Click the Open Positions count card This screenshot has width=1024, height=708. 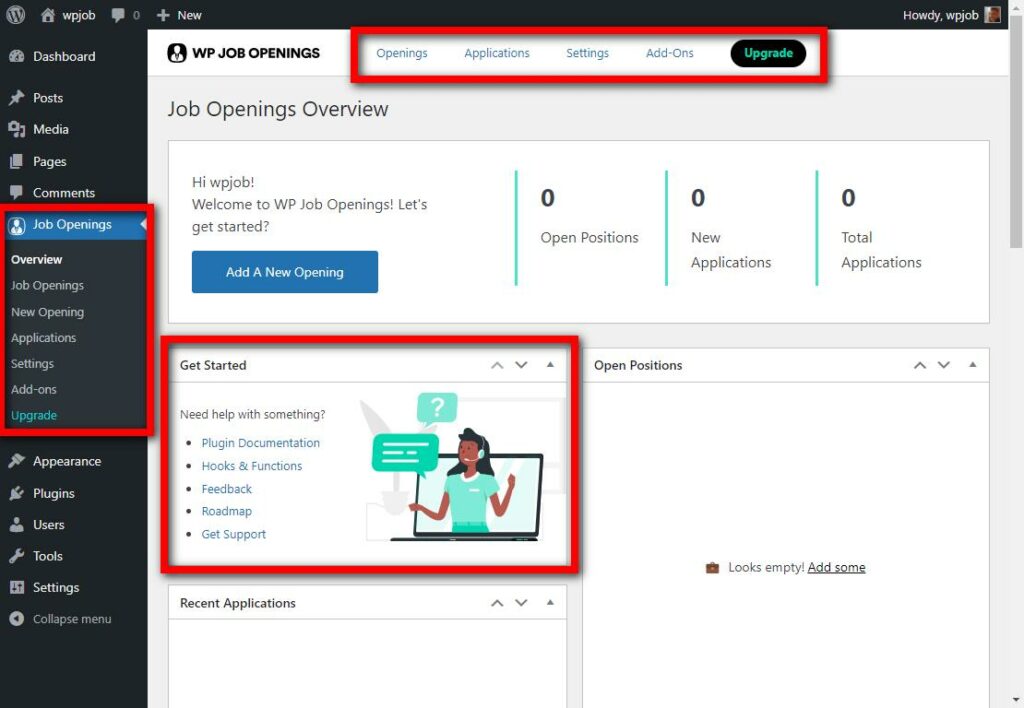tap(590, 228)
